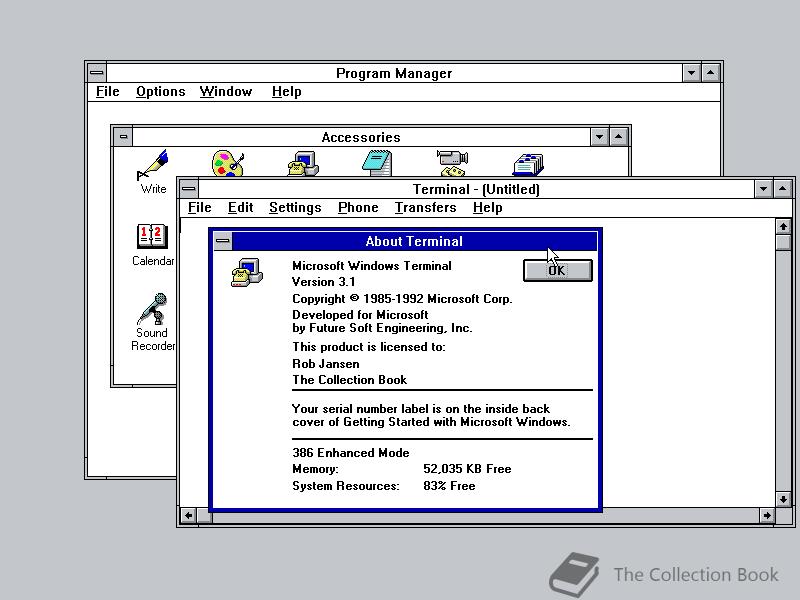800x600 pixels.
Task: Click the Terminal vertical scroll thumb
Action: [x=783, y=241]
